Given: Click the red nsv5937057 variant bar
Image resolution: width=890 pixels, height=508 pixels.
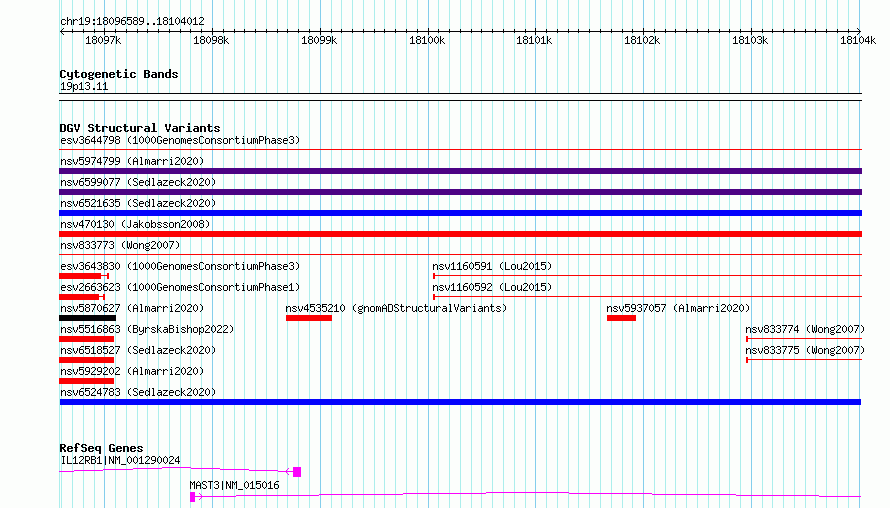Looking at the screenshot, I should click(x=622, y=318).
